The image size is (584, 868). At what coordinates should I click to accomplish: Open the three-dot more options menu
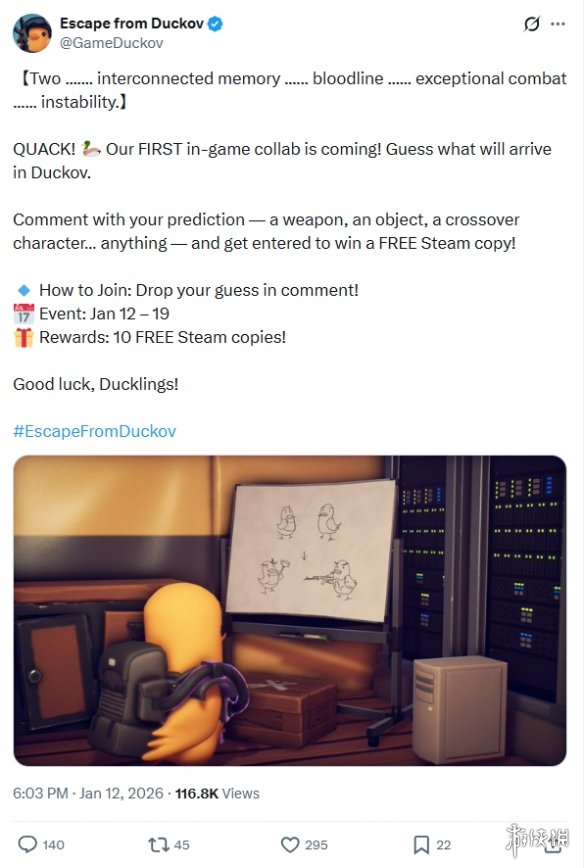[x=558, y=24]
